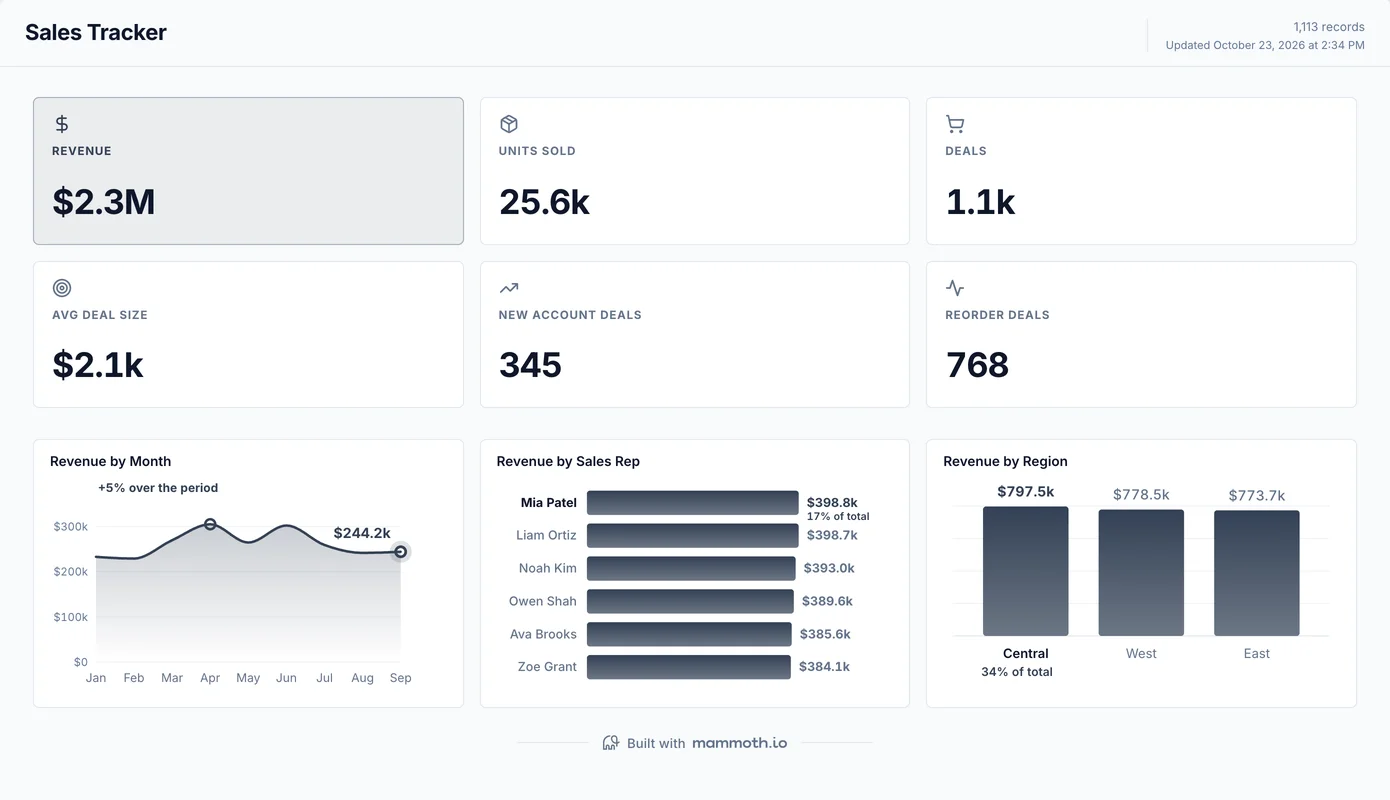The height and width of the screenshot is (800, 1390).
Task: Select the New Account Deals 345 card
Action: (695, 334)
